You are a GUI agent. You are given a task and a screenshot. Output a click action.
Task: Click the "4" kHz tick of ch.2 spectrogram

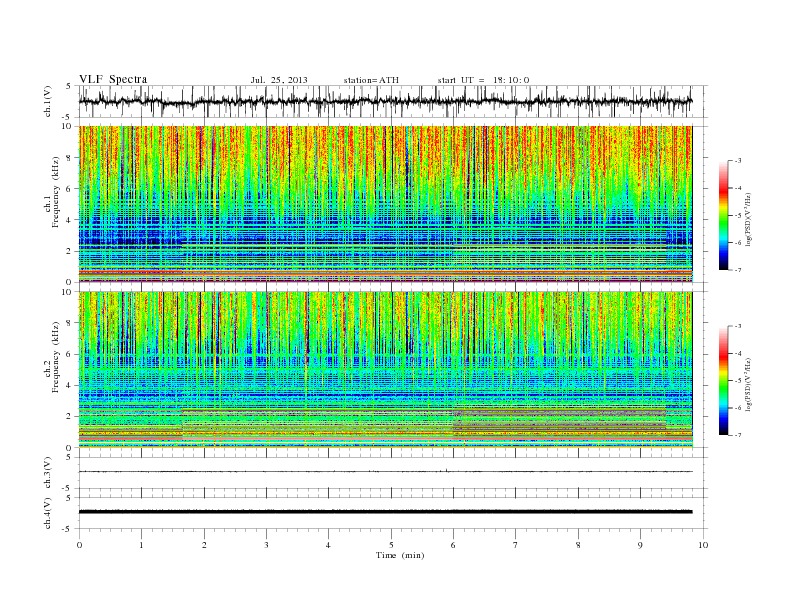70,386
